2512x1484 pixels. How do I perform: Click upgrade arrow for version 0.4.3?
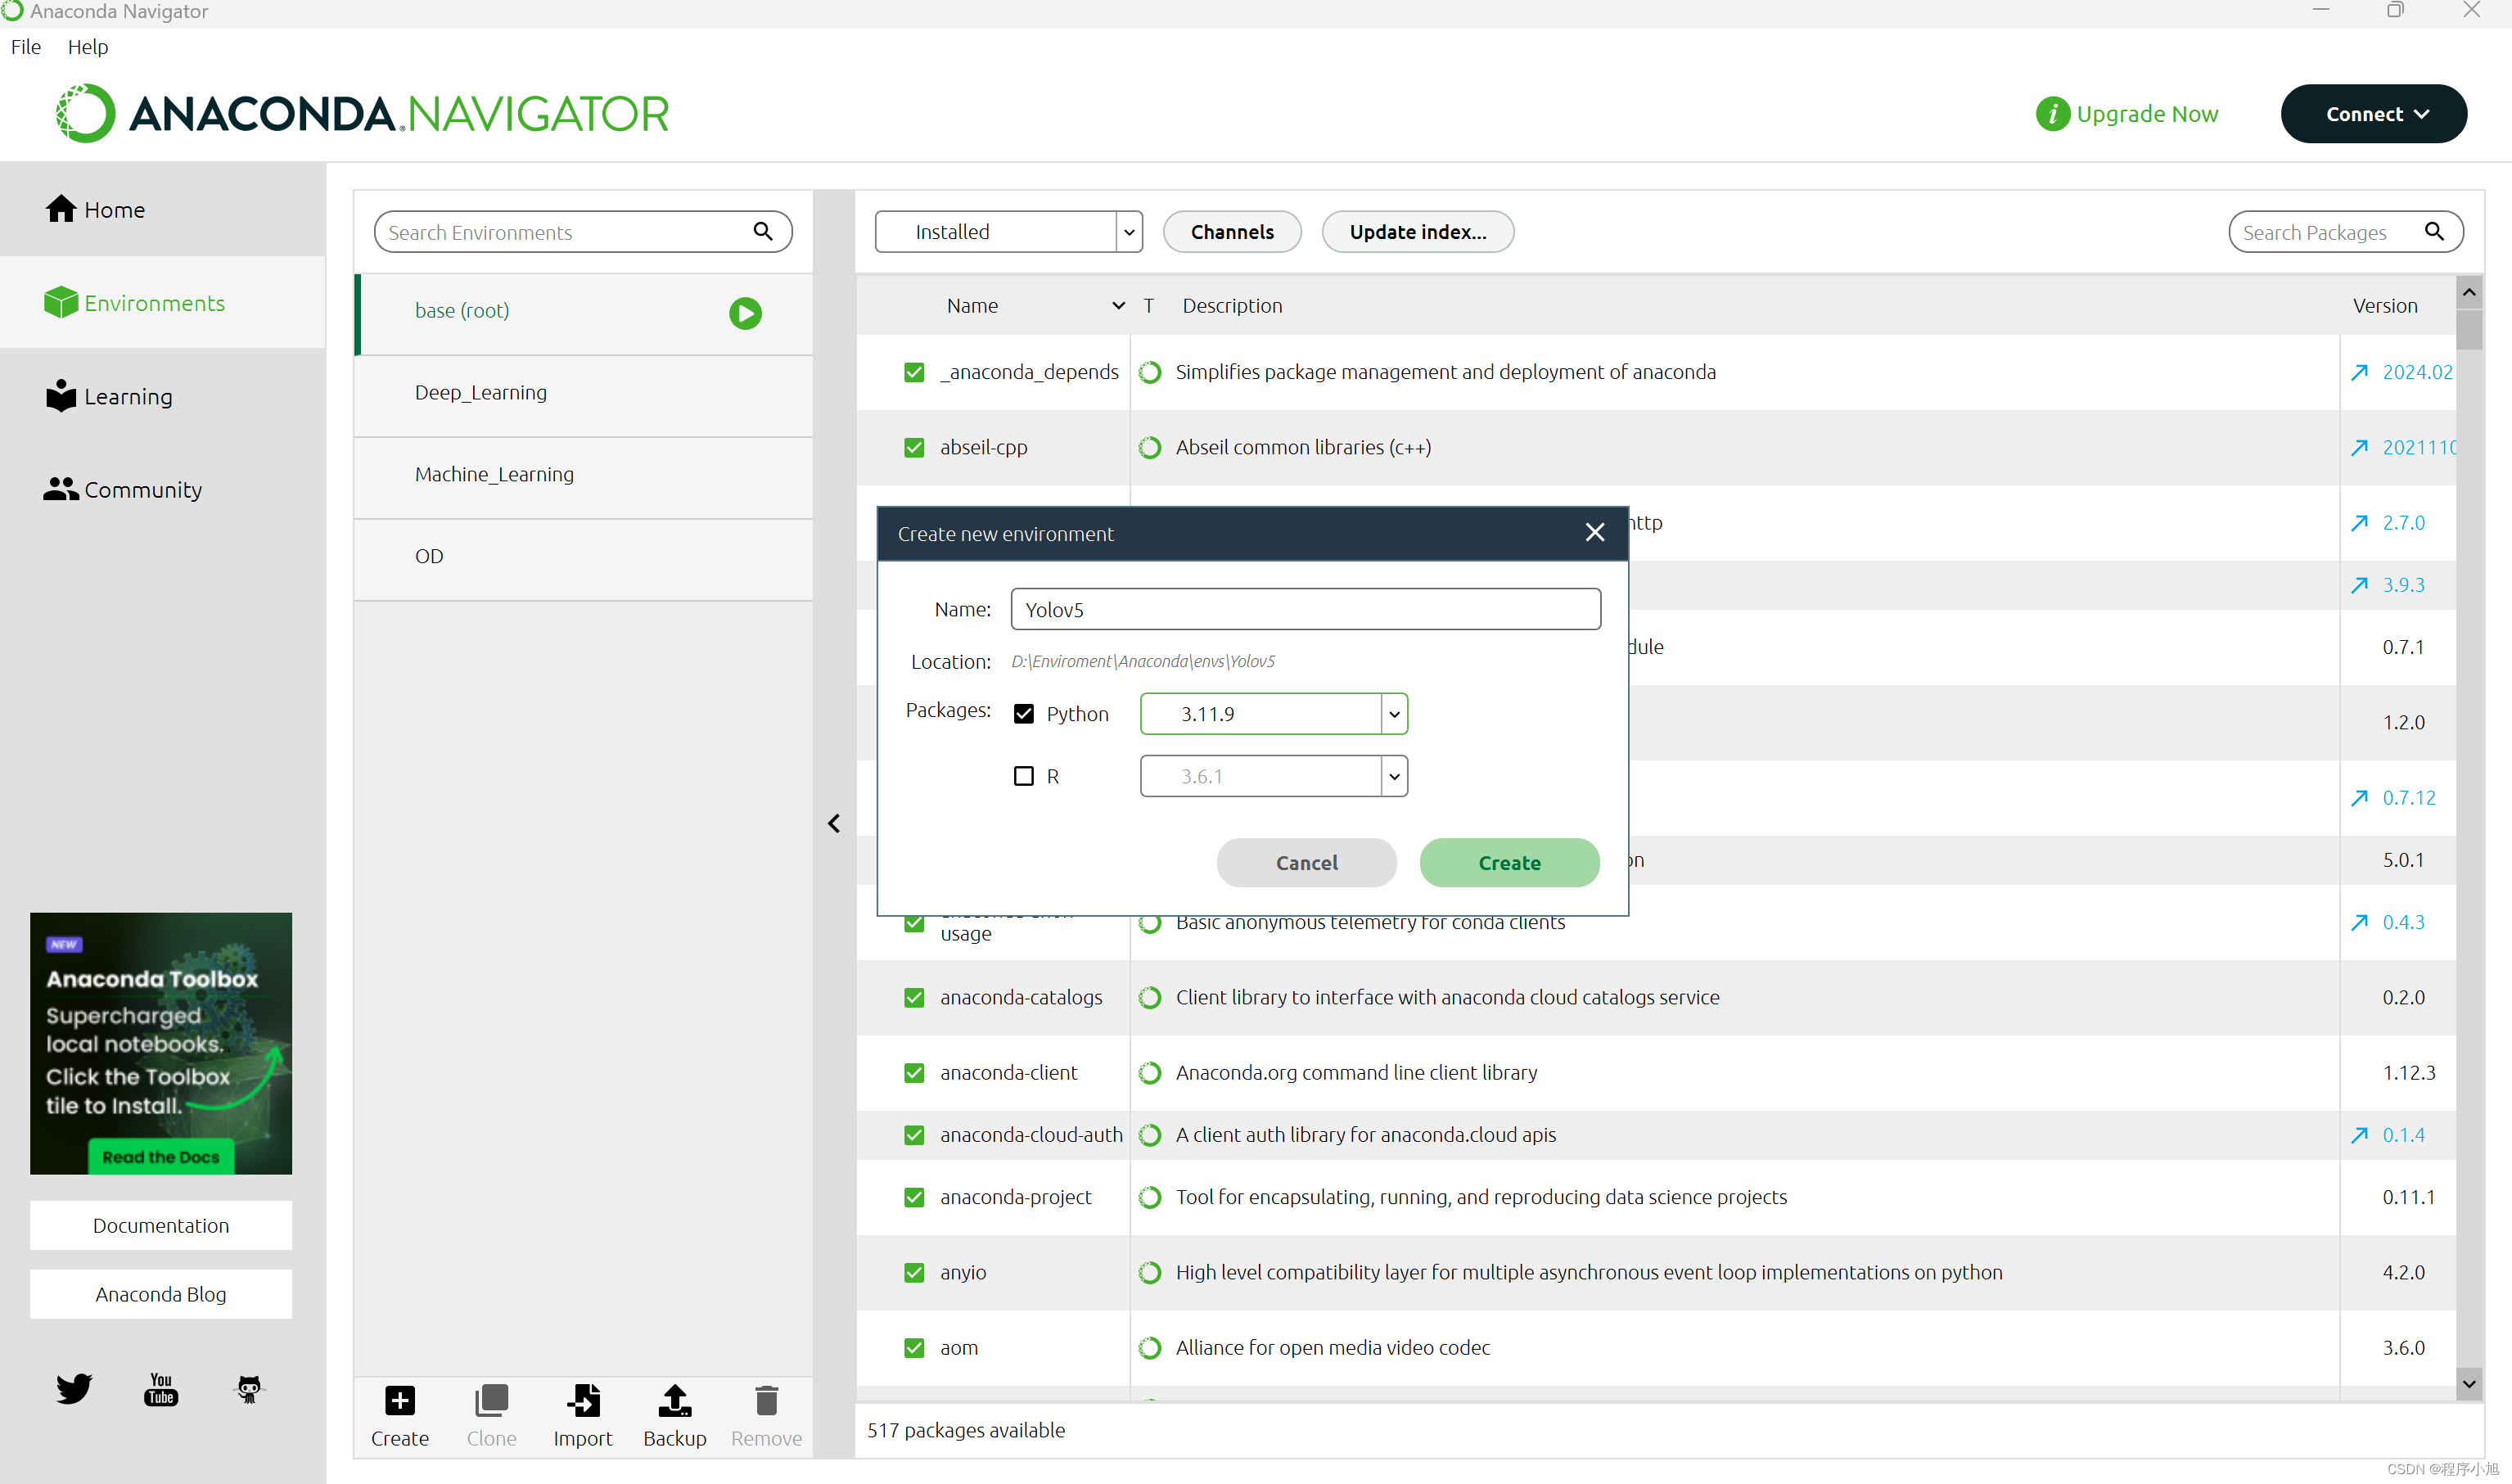[x=2358, y=922]
